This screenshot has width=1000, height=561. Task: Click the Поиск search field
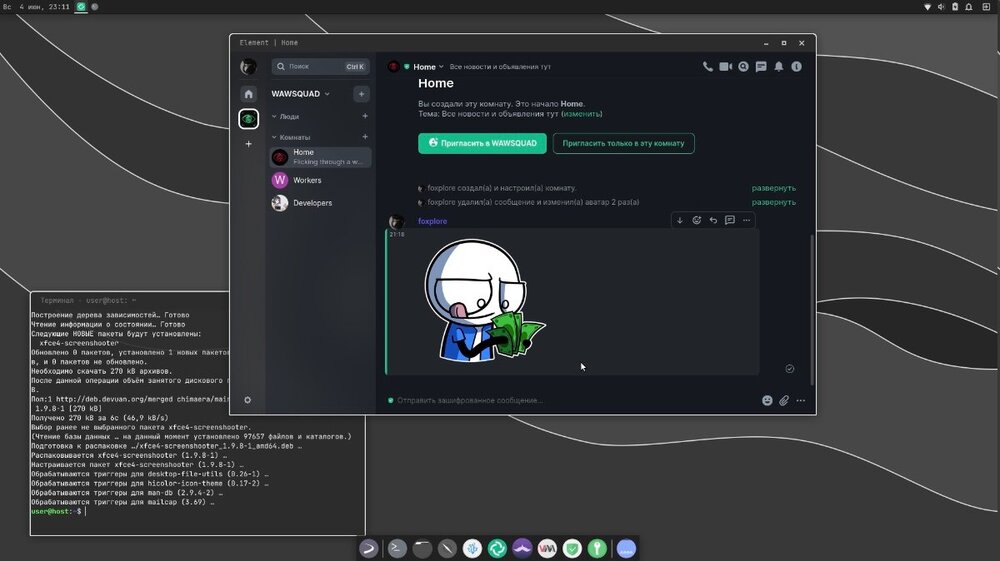[321, 66]
